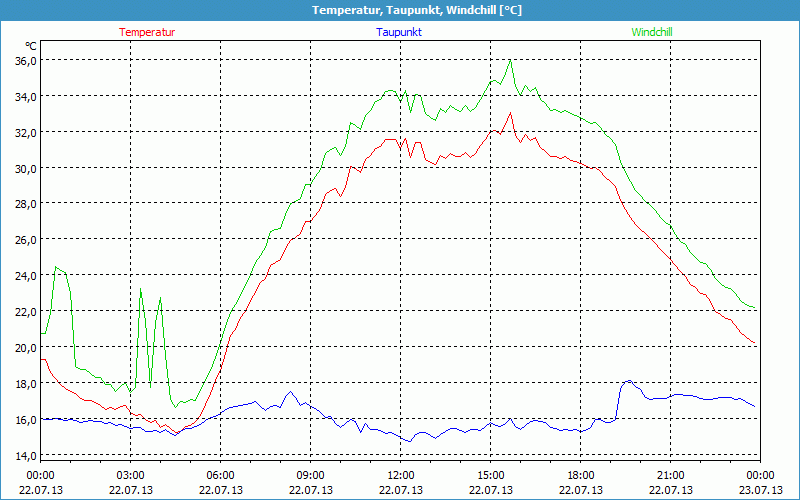Click the chart title 'Temperatur, Taupunkt, Windchill [°C]'
The width and height of the screenshot is (800, 500).
pos(417,10)
